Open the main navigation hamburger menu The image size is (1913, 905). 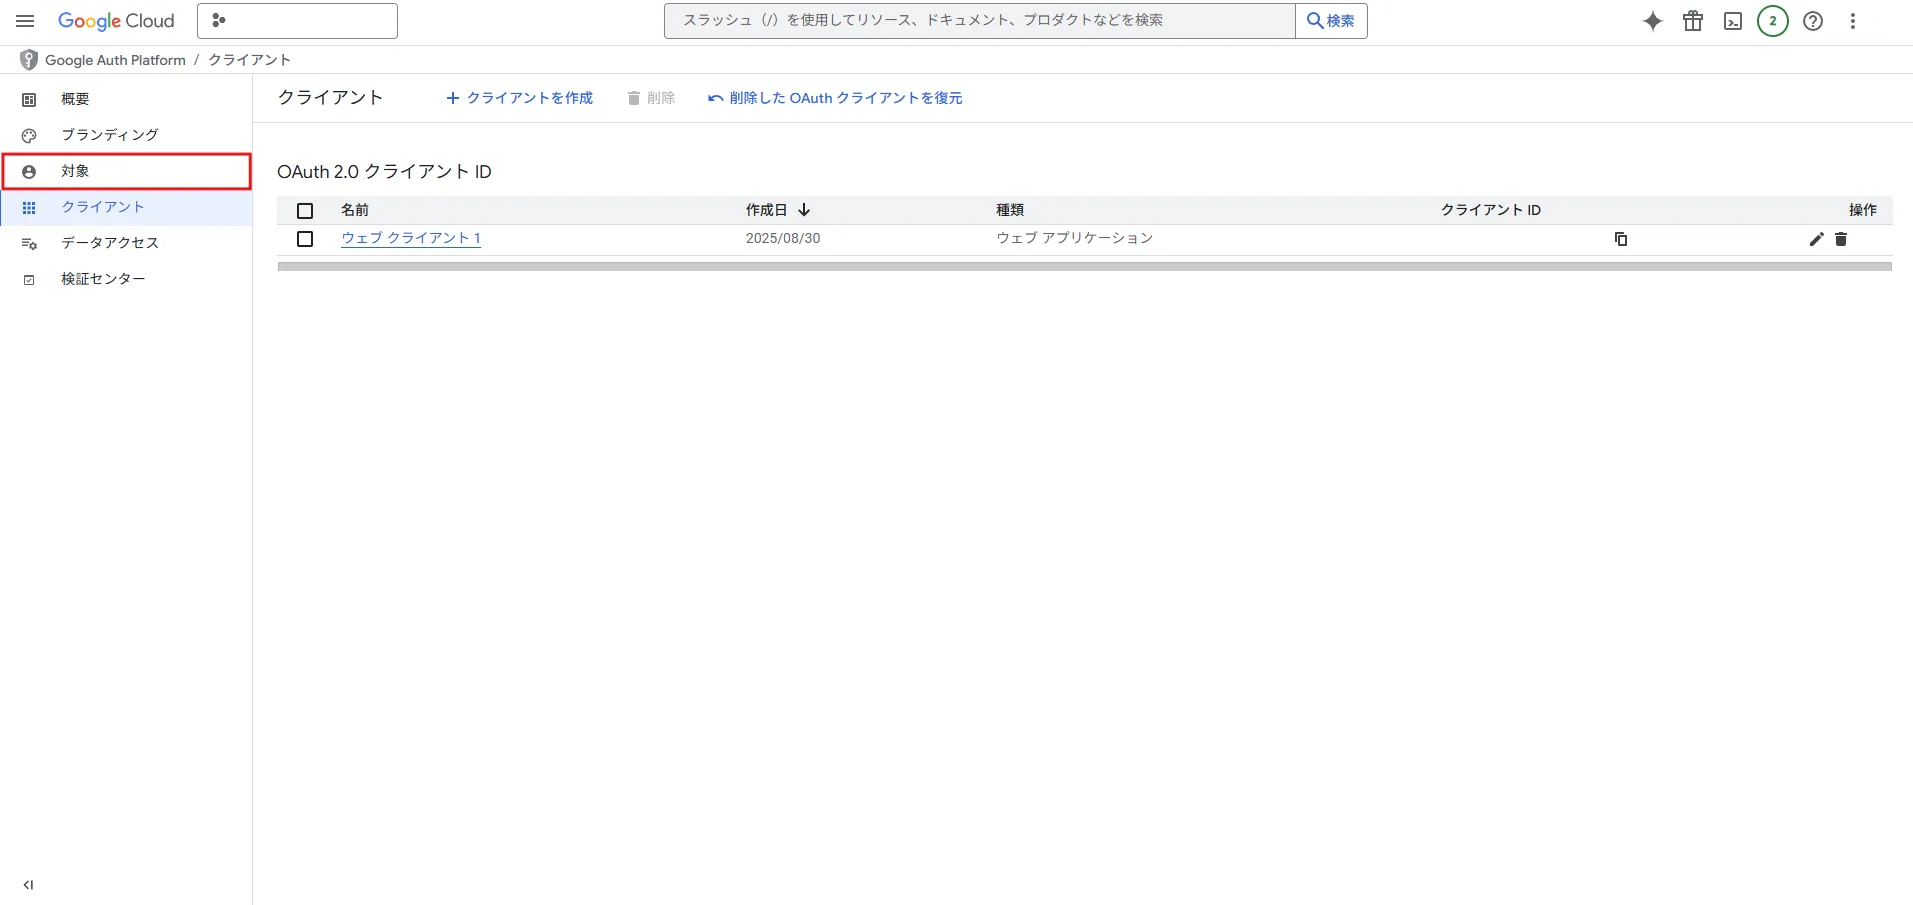click(25, 21)
